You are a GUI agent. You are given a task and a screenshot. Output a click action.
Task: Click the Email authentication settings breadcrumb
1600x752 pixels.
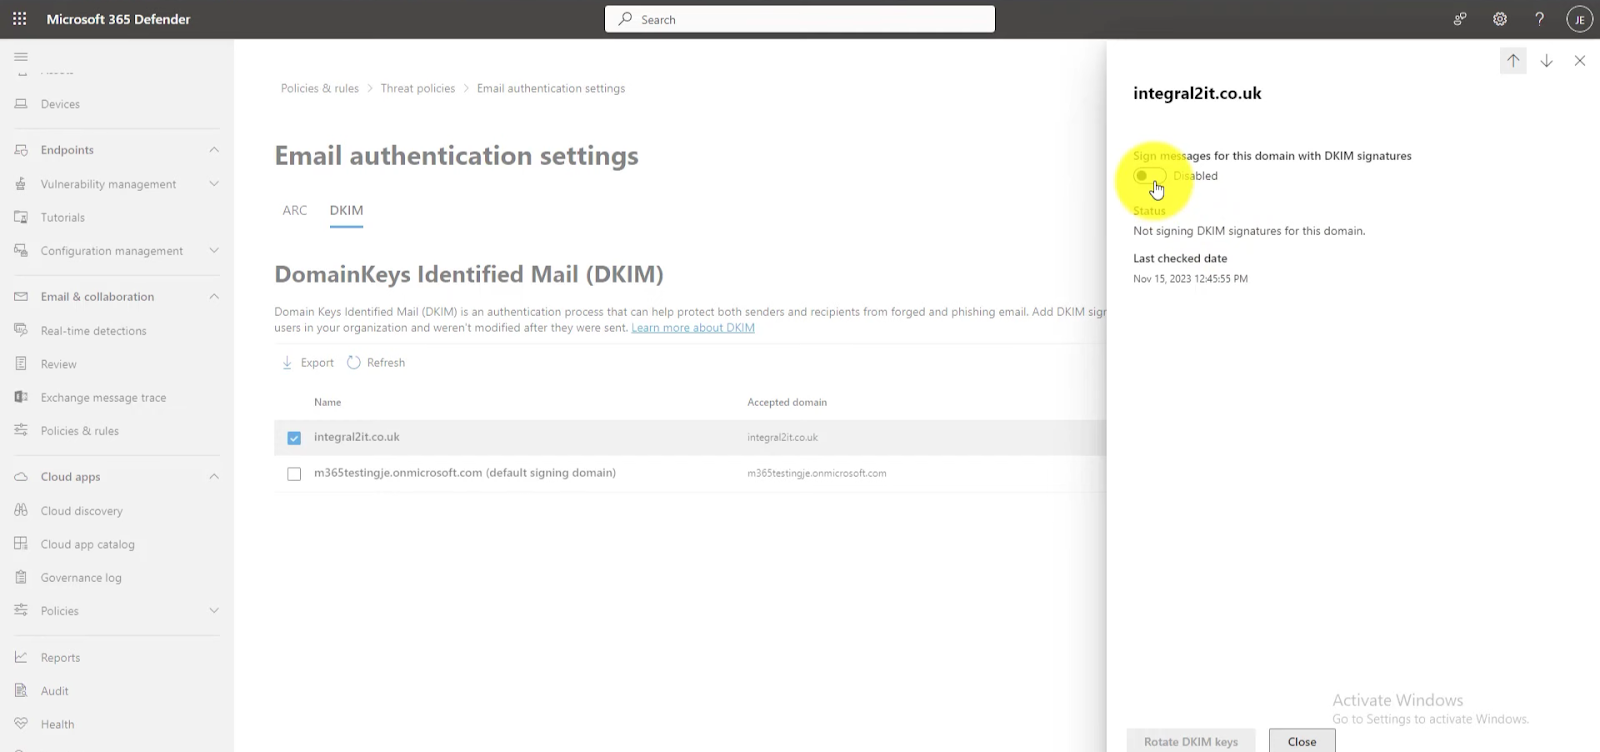[x=551, y=88]
